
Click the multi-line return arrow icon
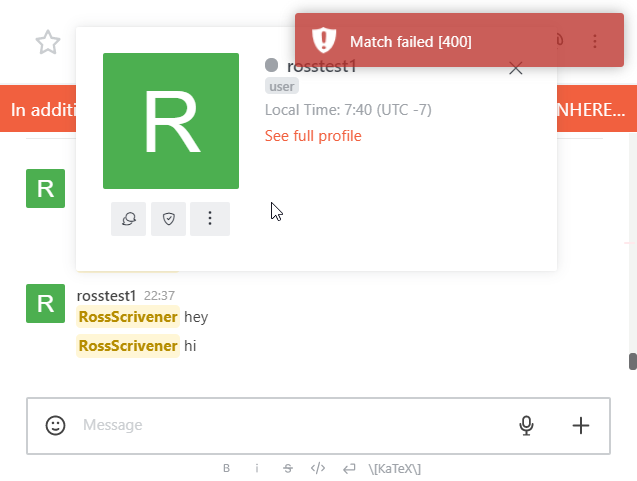click(349, 468)
